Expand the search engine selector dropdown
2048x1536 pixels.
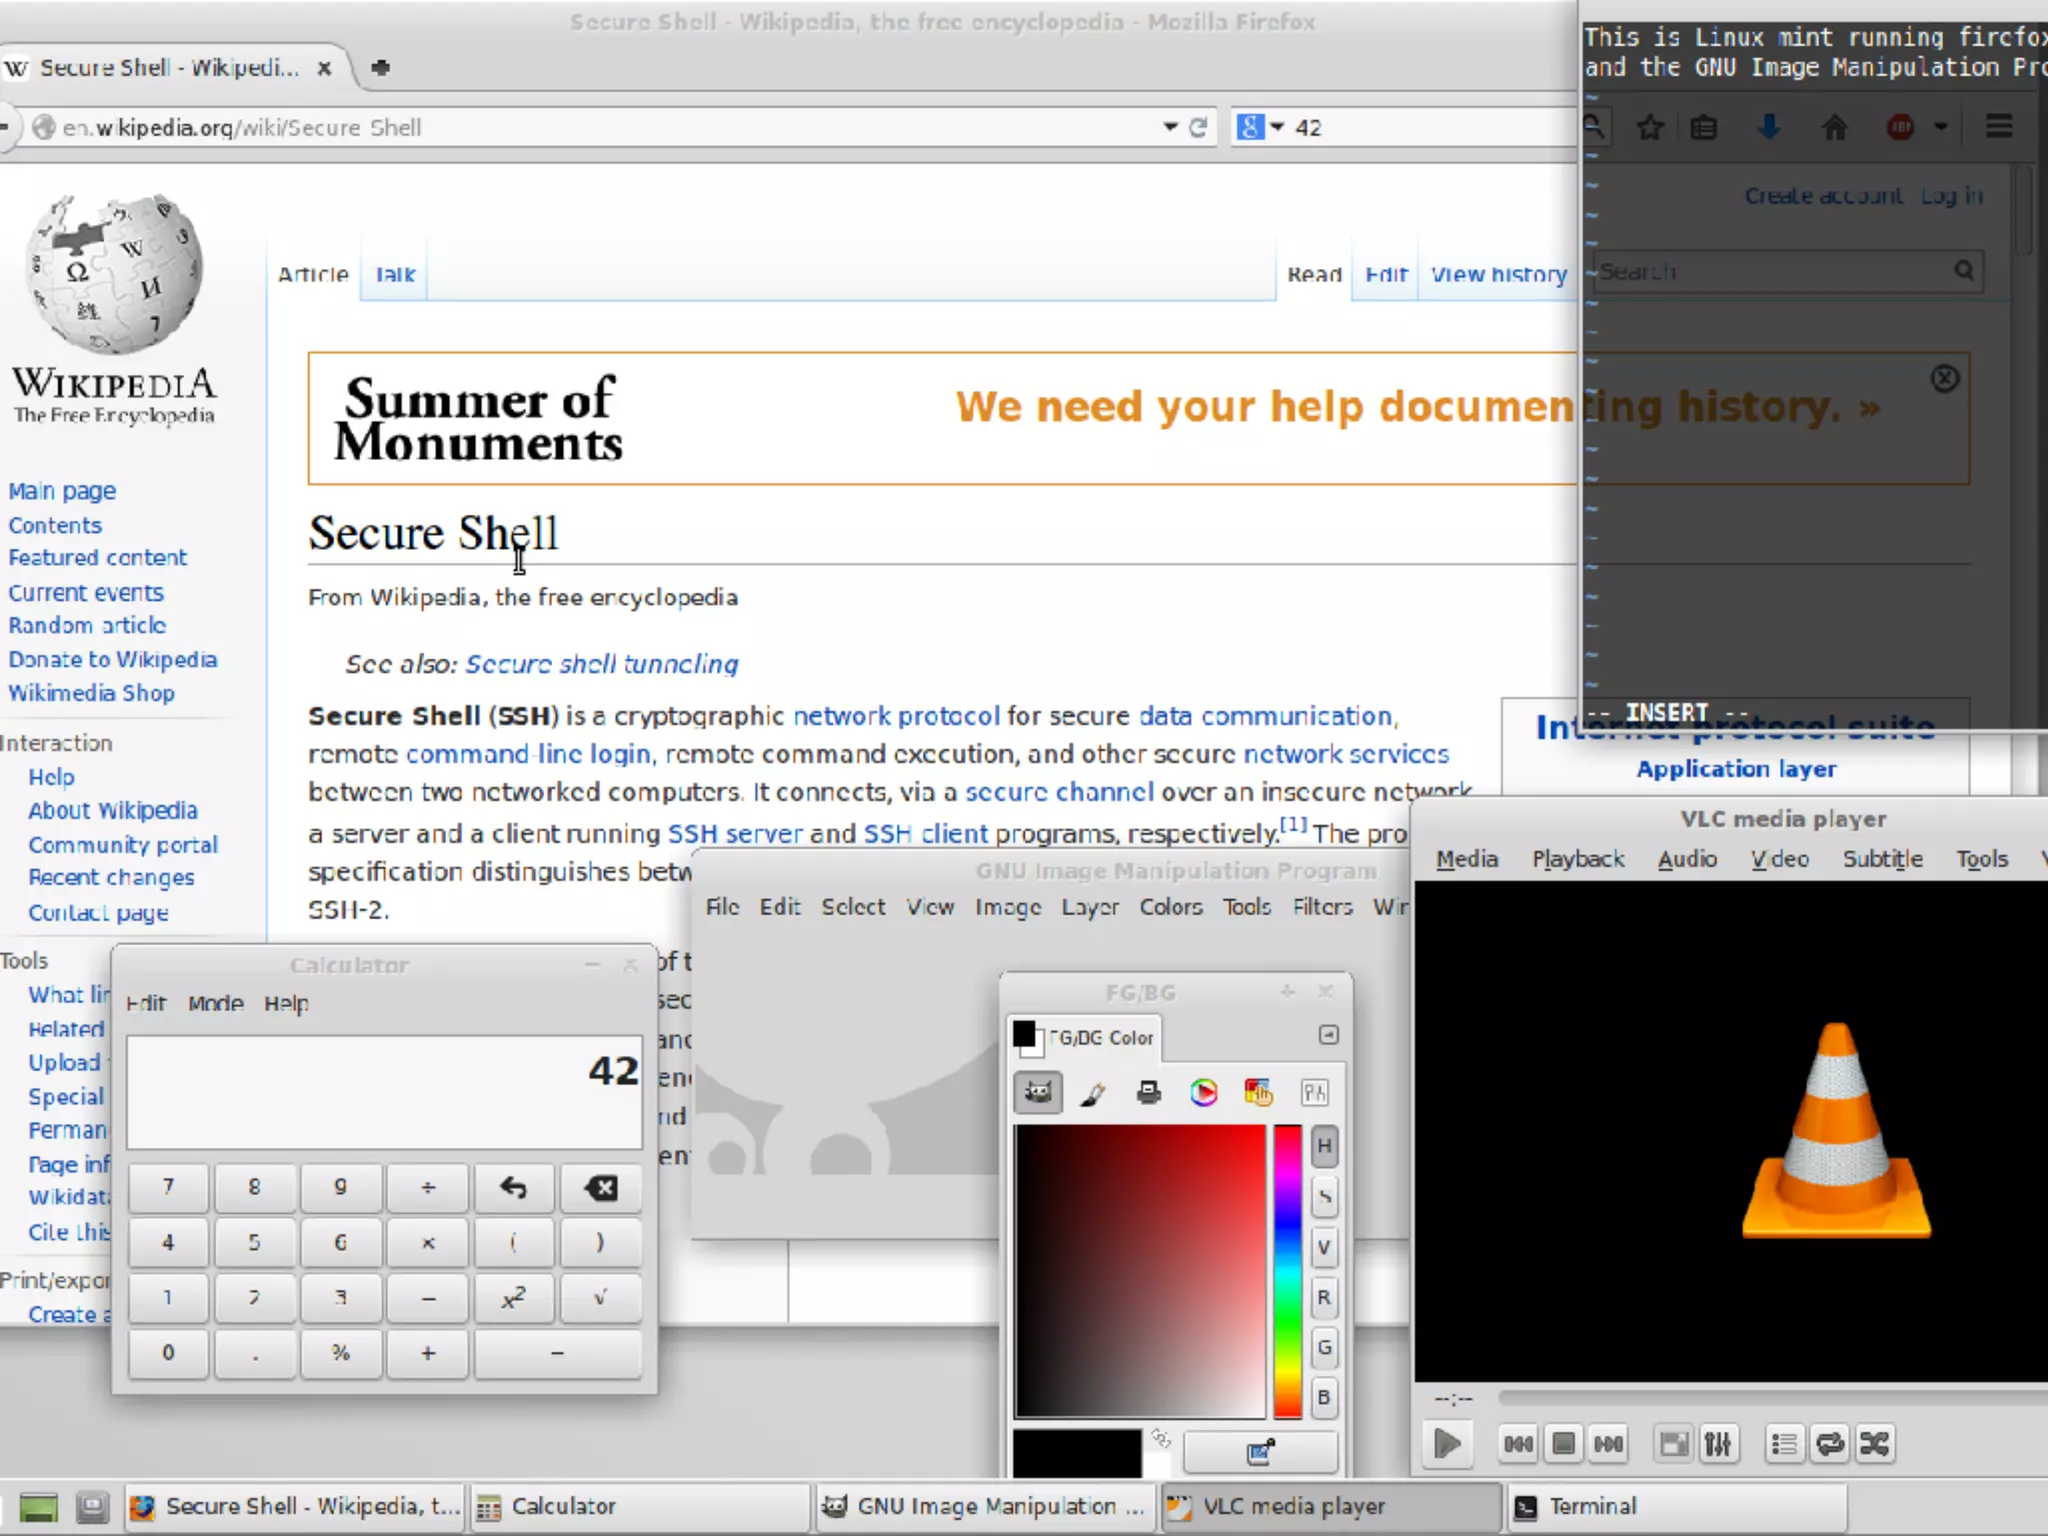(1277, 127)
